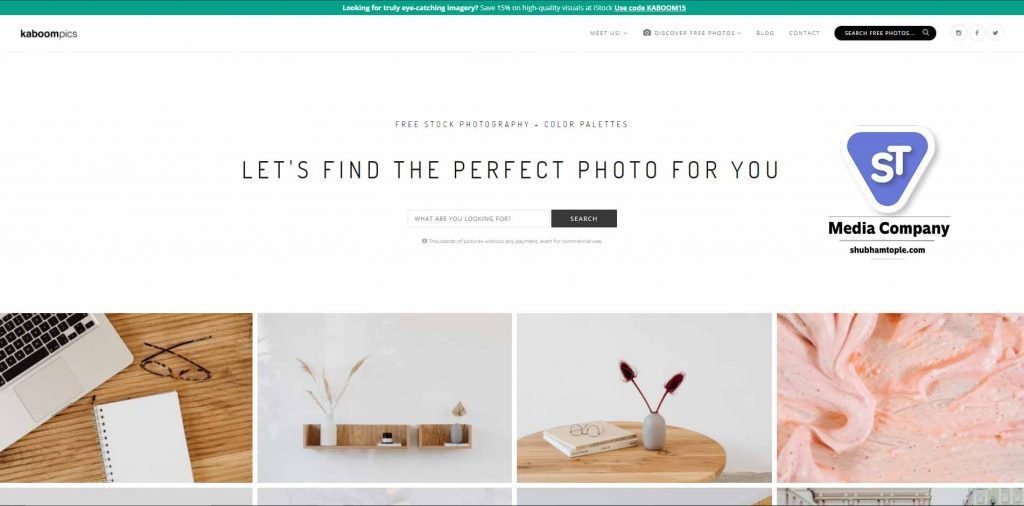Open the laptop and notebook photo
This screenshot has height=506, width=1024.
(126, 398)
